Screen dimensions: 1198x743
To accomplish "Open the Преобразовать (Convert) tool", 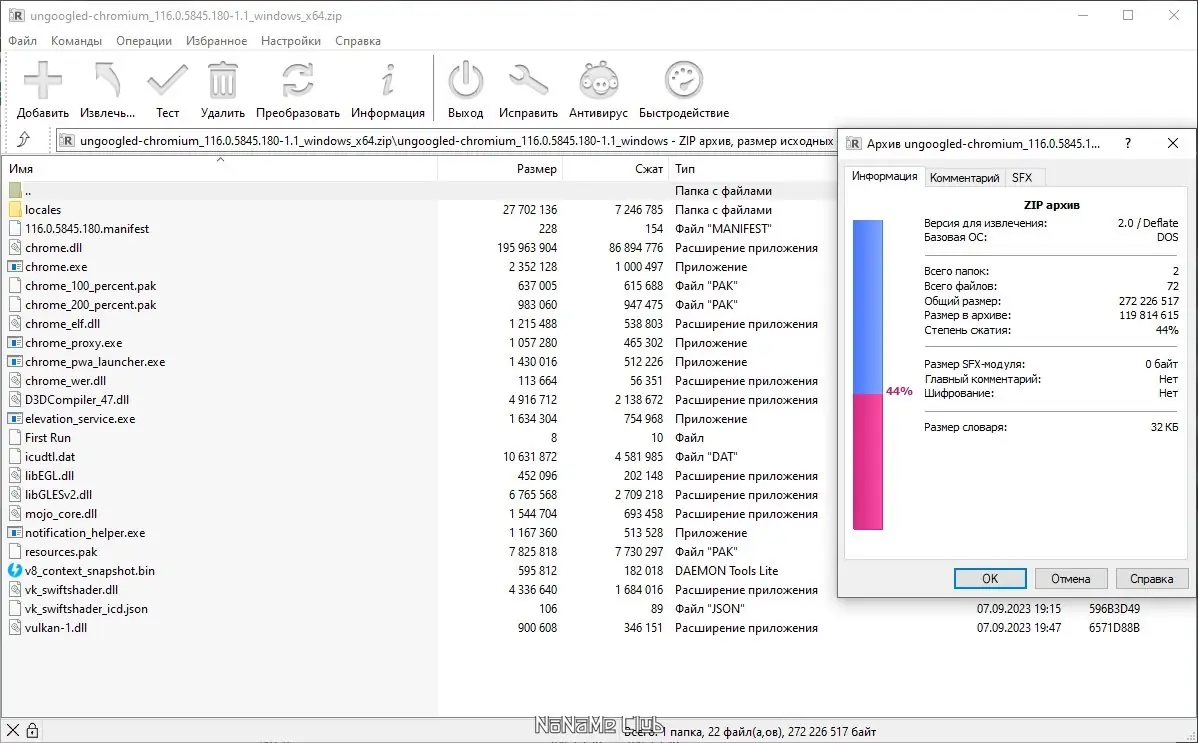I will click(x=296, y=85).
